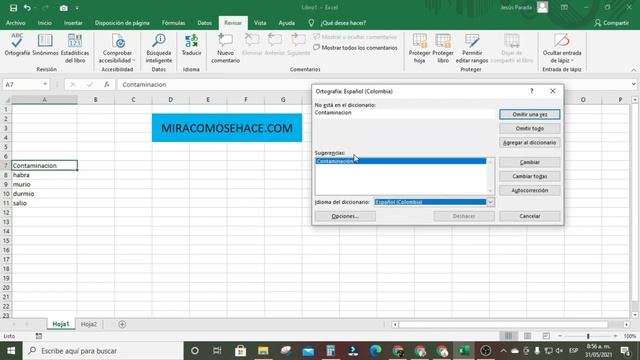Select cell containing habra

(44, 175)
